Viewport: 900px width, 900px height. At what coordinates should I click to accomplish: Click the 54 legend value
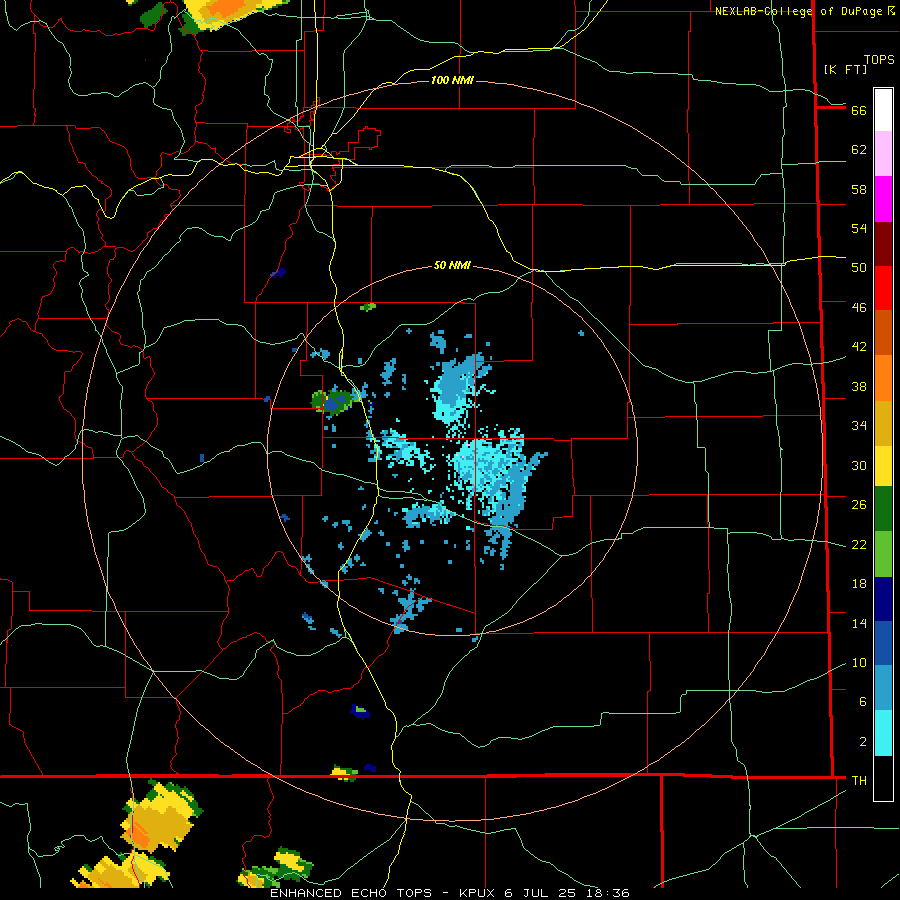click(x=859, y=228)
